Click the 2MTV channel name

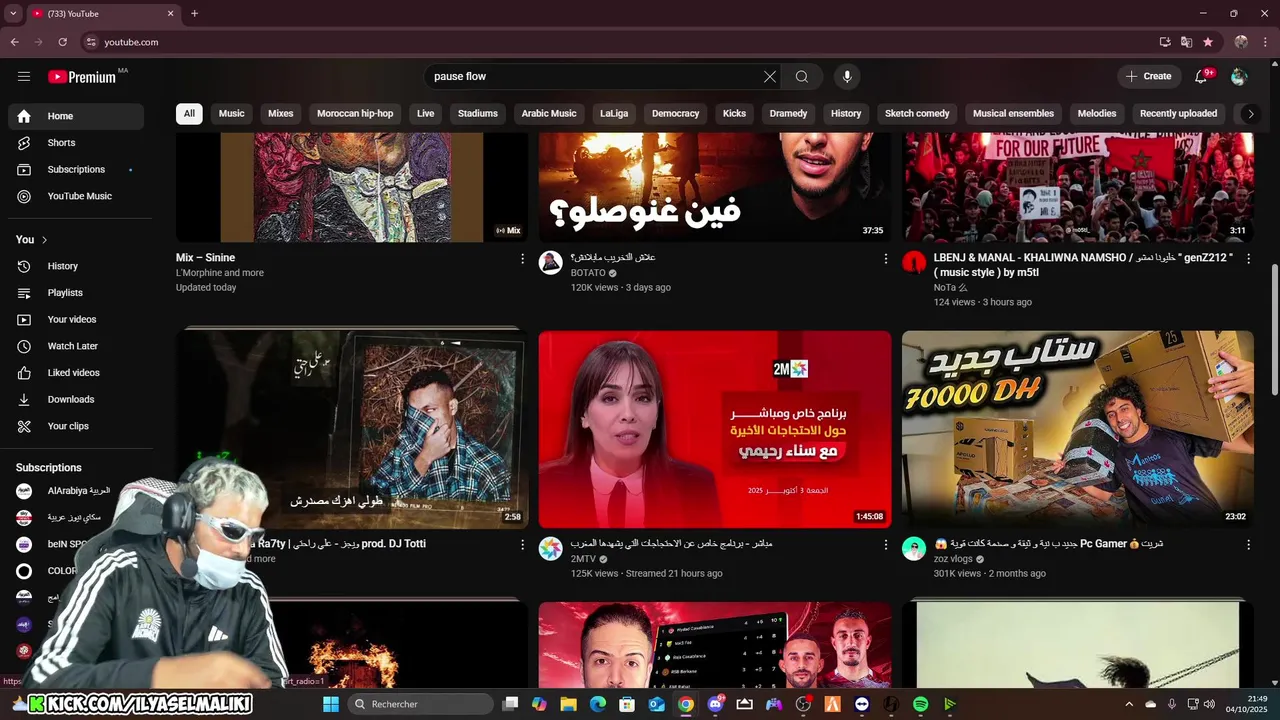click(583, 559)
